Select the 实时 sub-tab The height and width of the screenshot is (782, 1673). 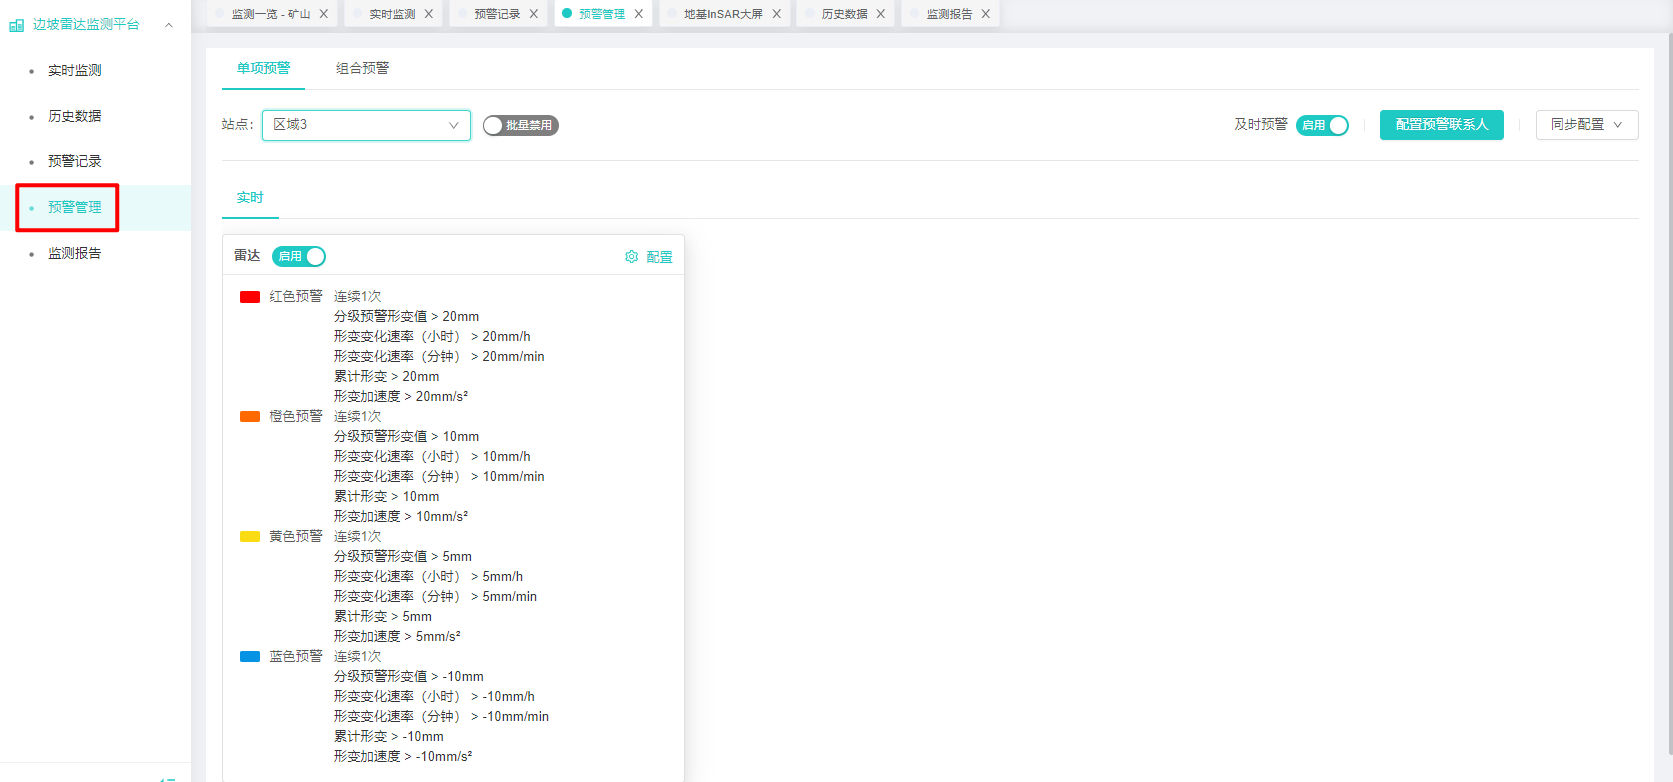click(250, 198)
